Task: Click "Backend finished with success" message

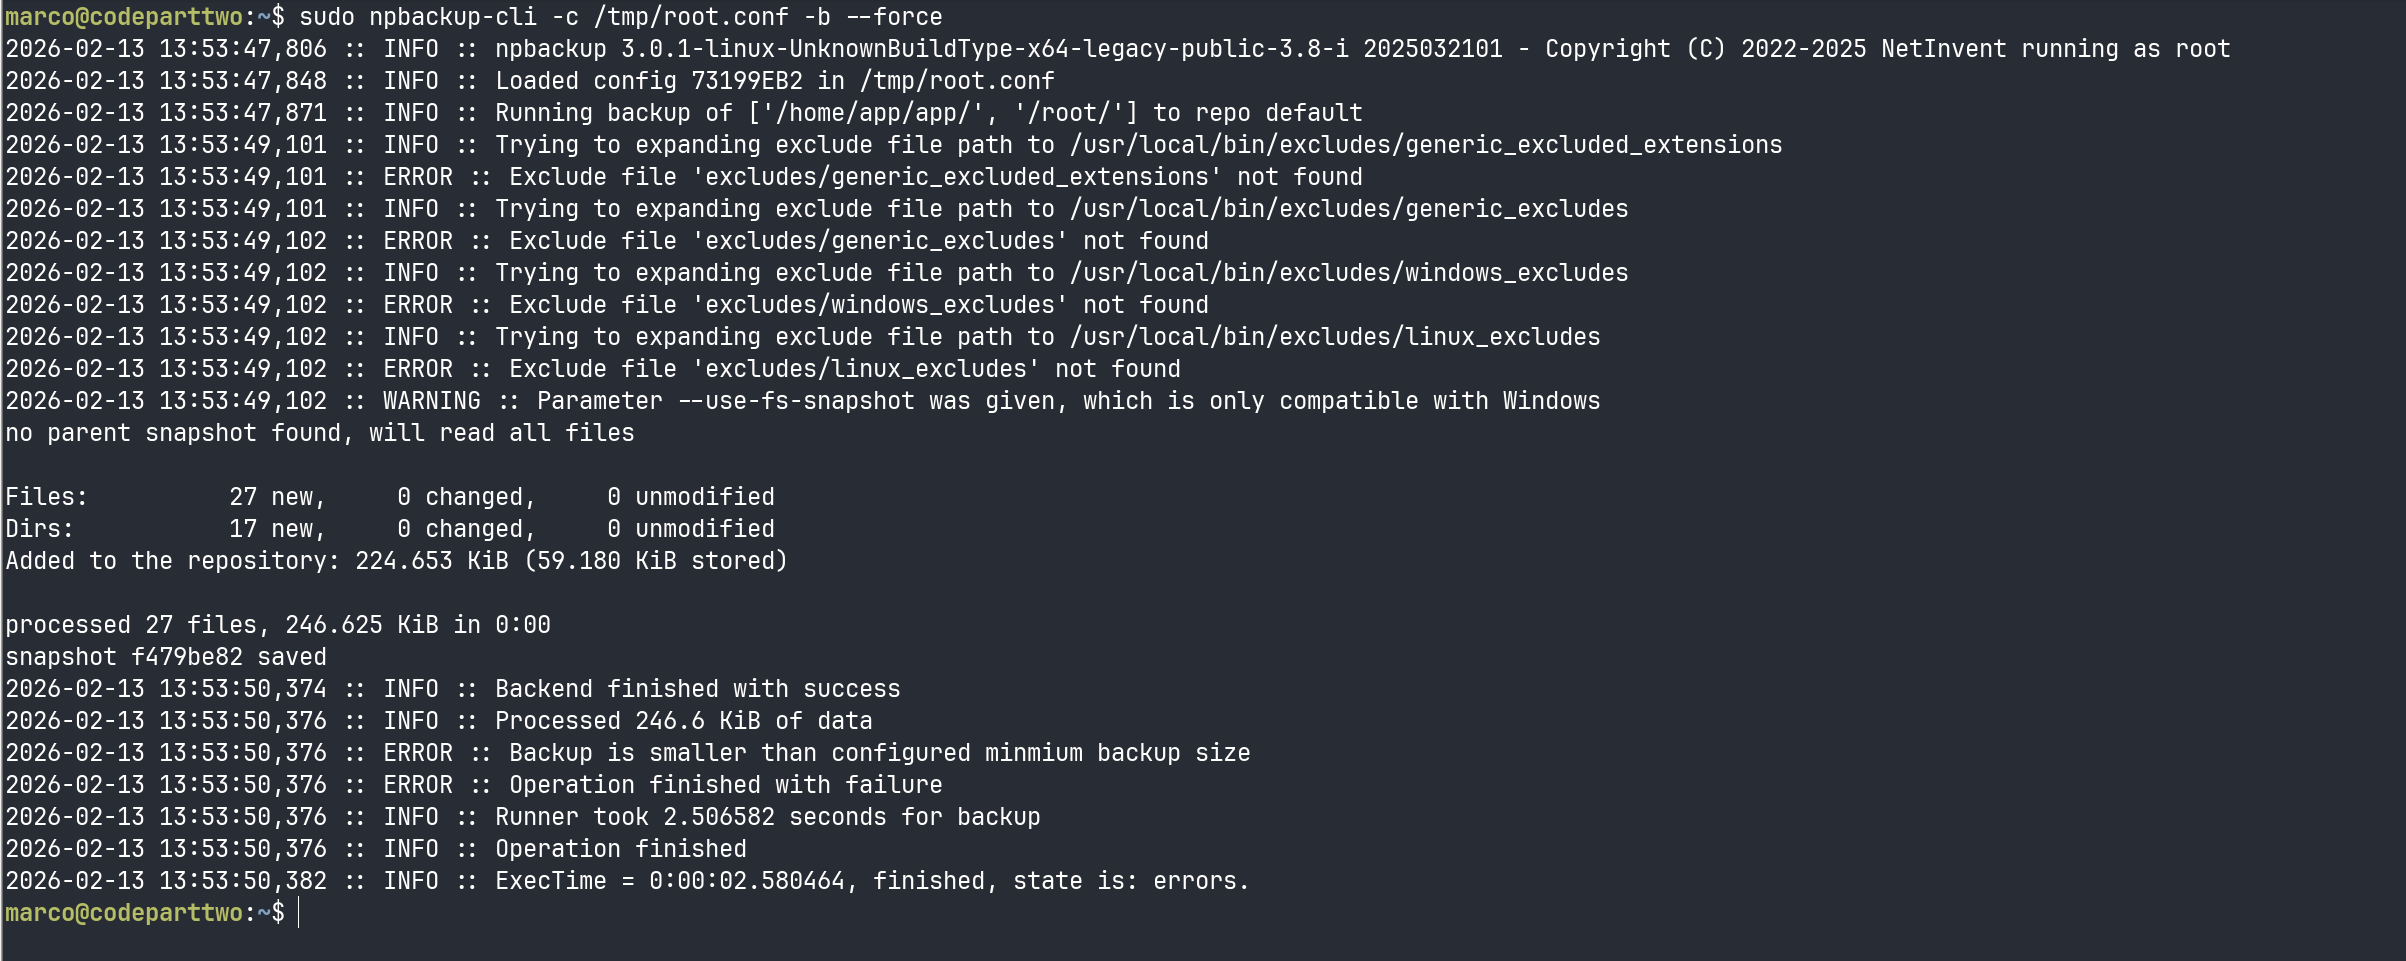Action: click(x=697, y=689)
